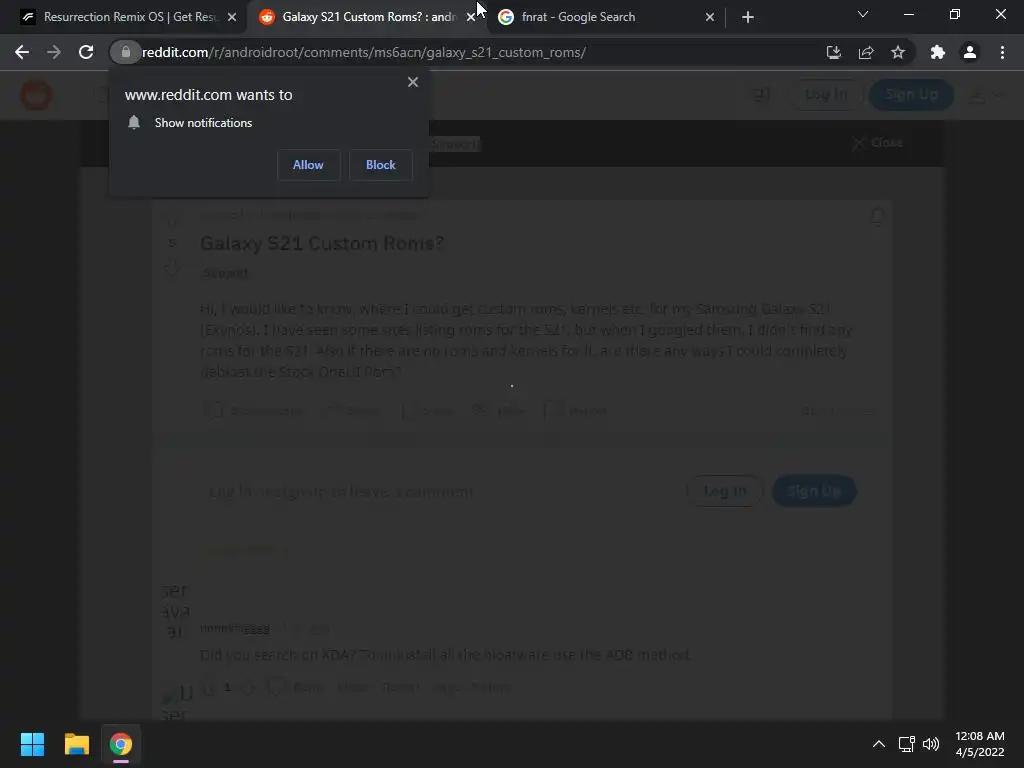View site information lock icon

125,52
